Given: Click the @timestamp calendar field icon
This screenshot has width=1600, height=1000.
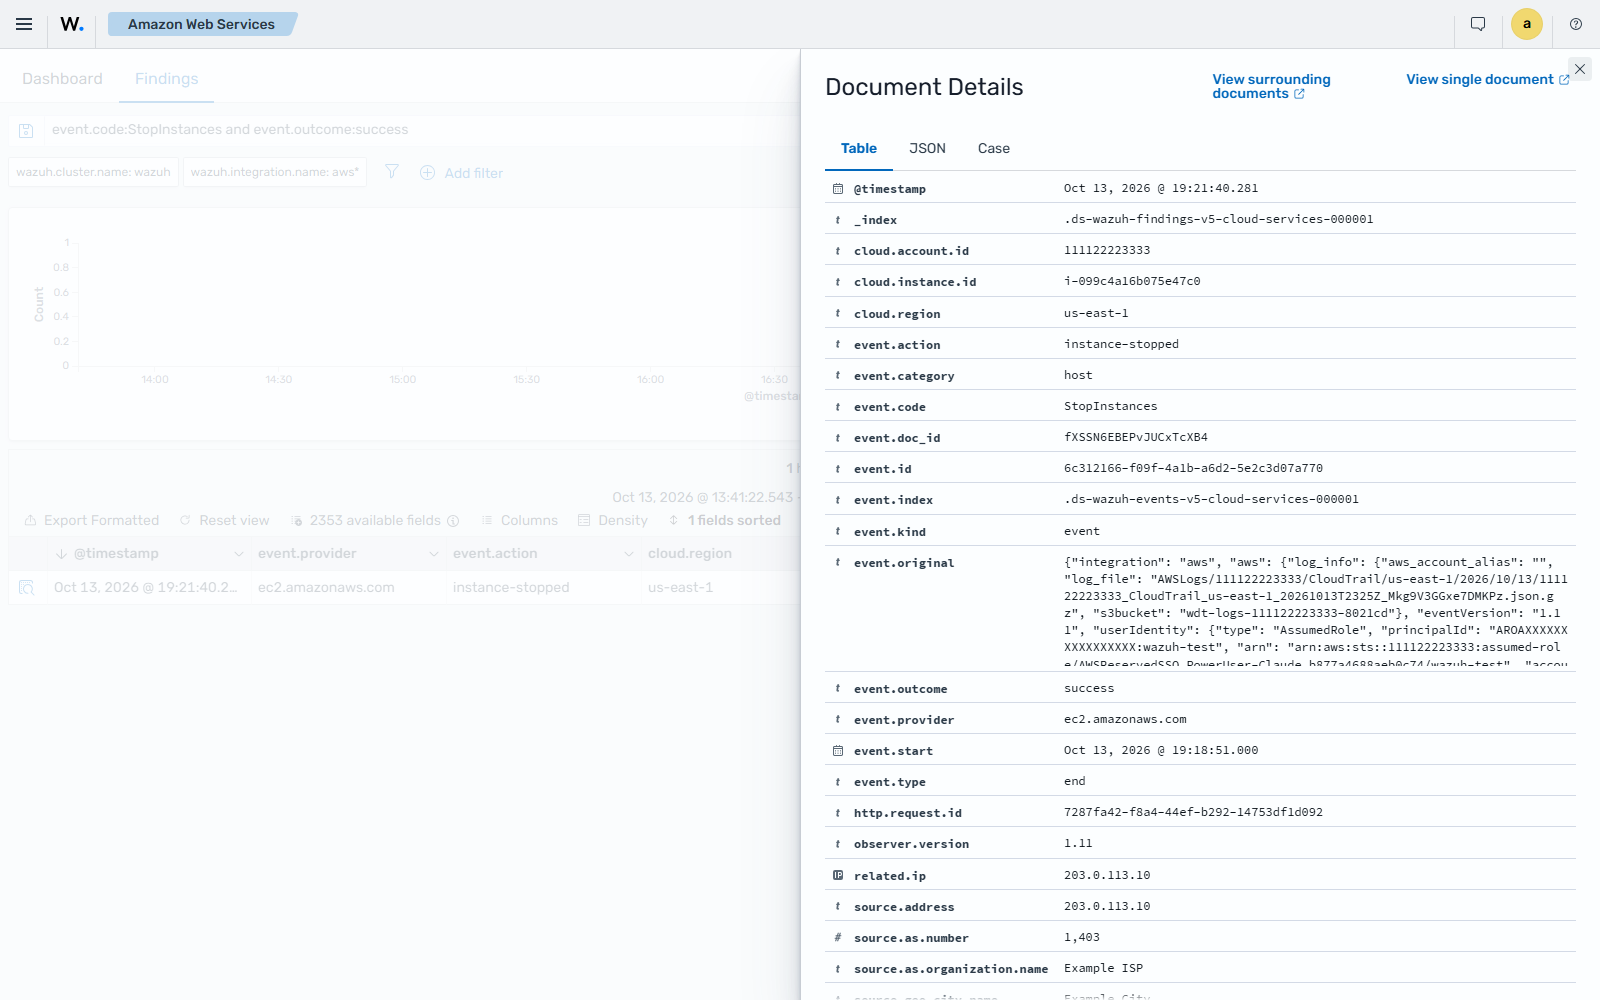Looking at the screenshot, I should (838, 188).
